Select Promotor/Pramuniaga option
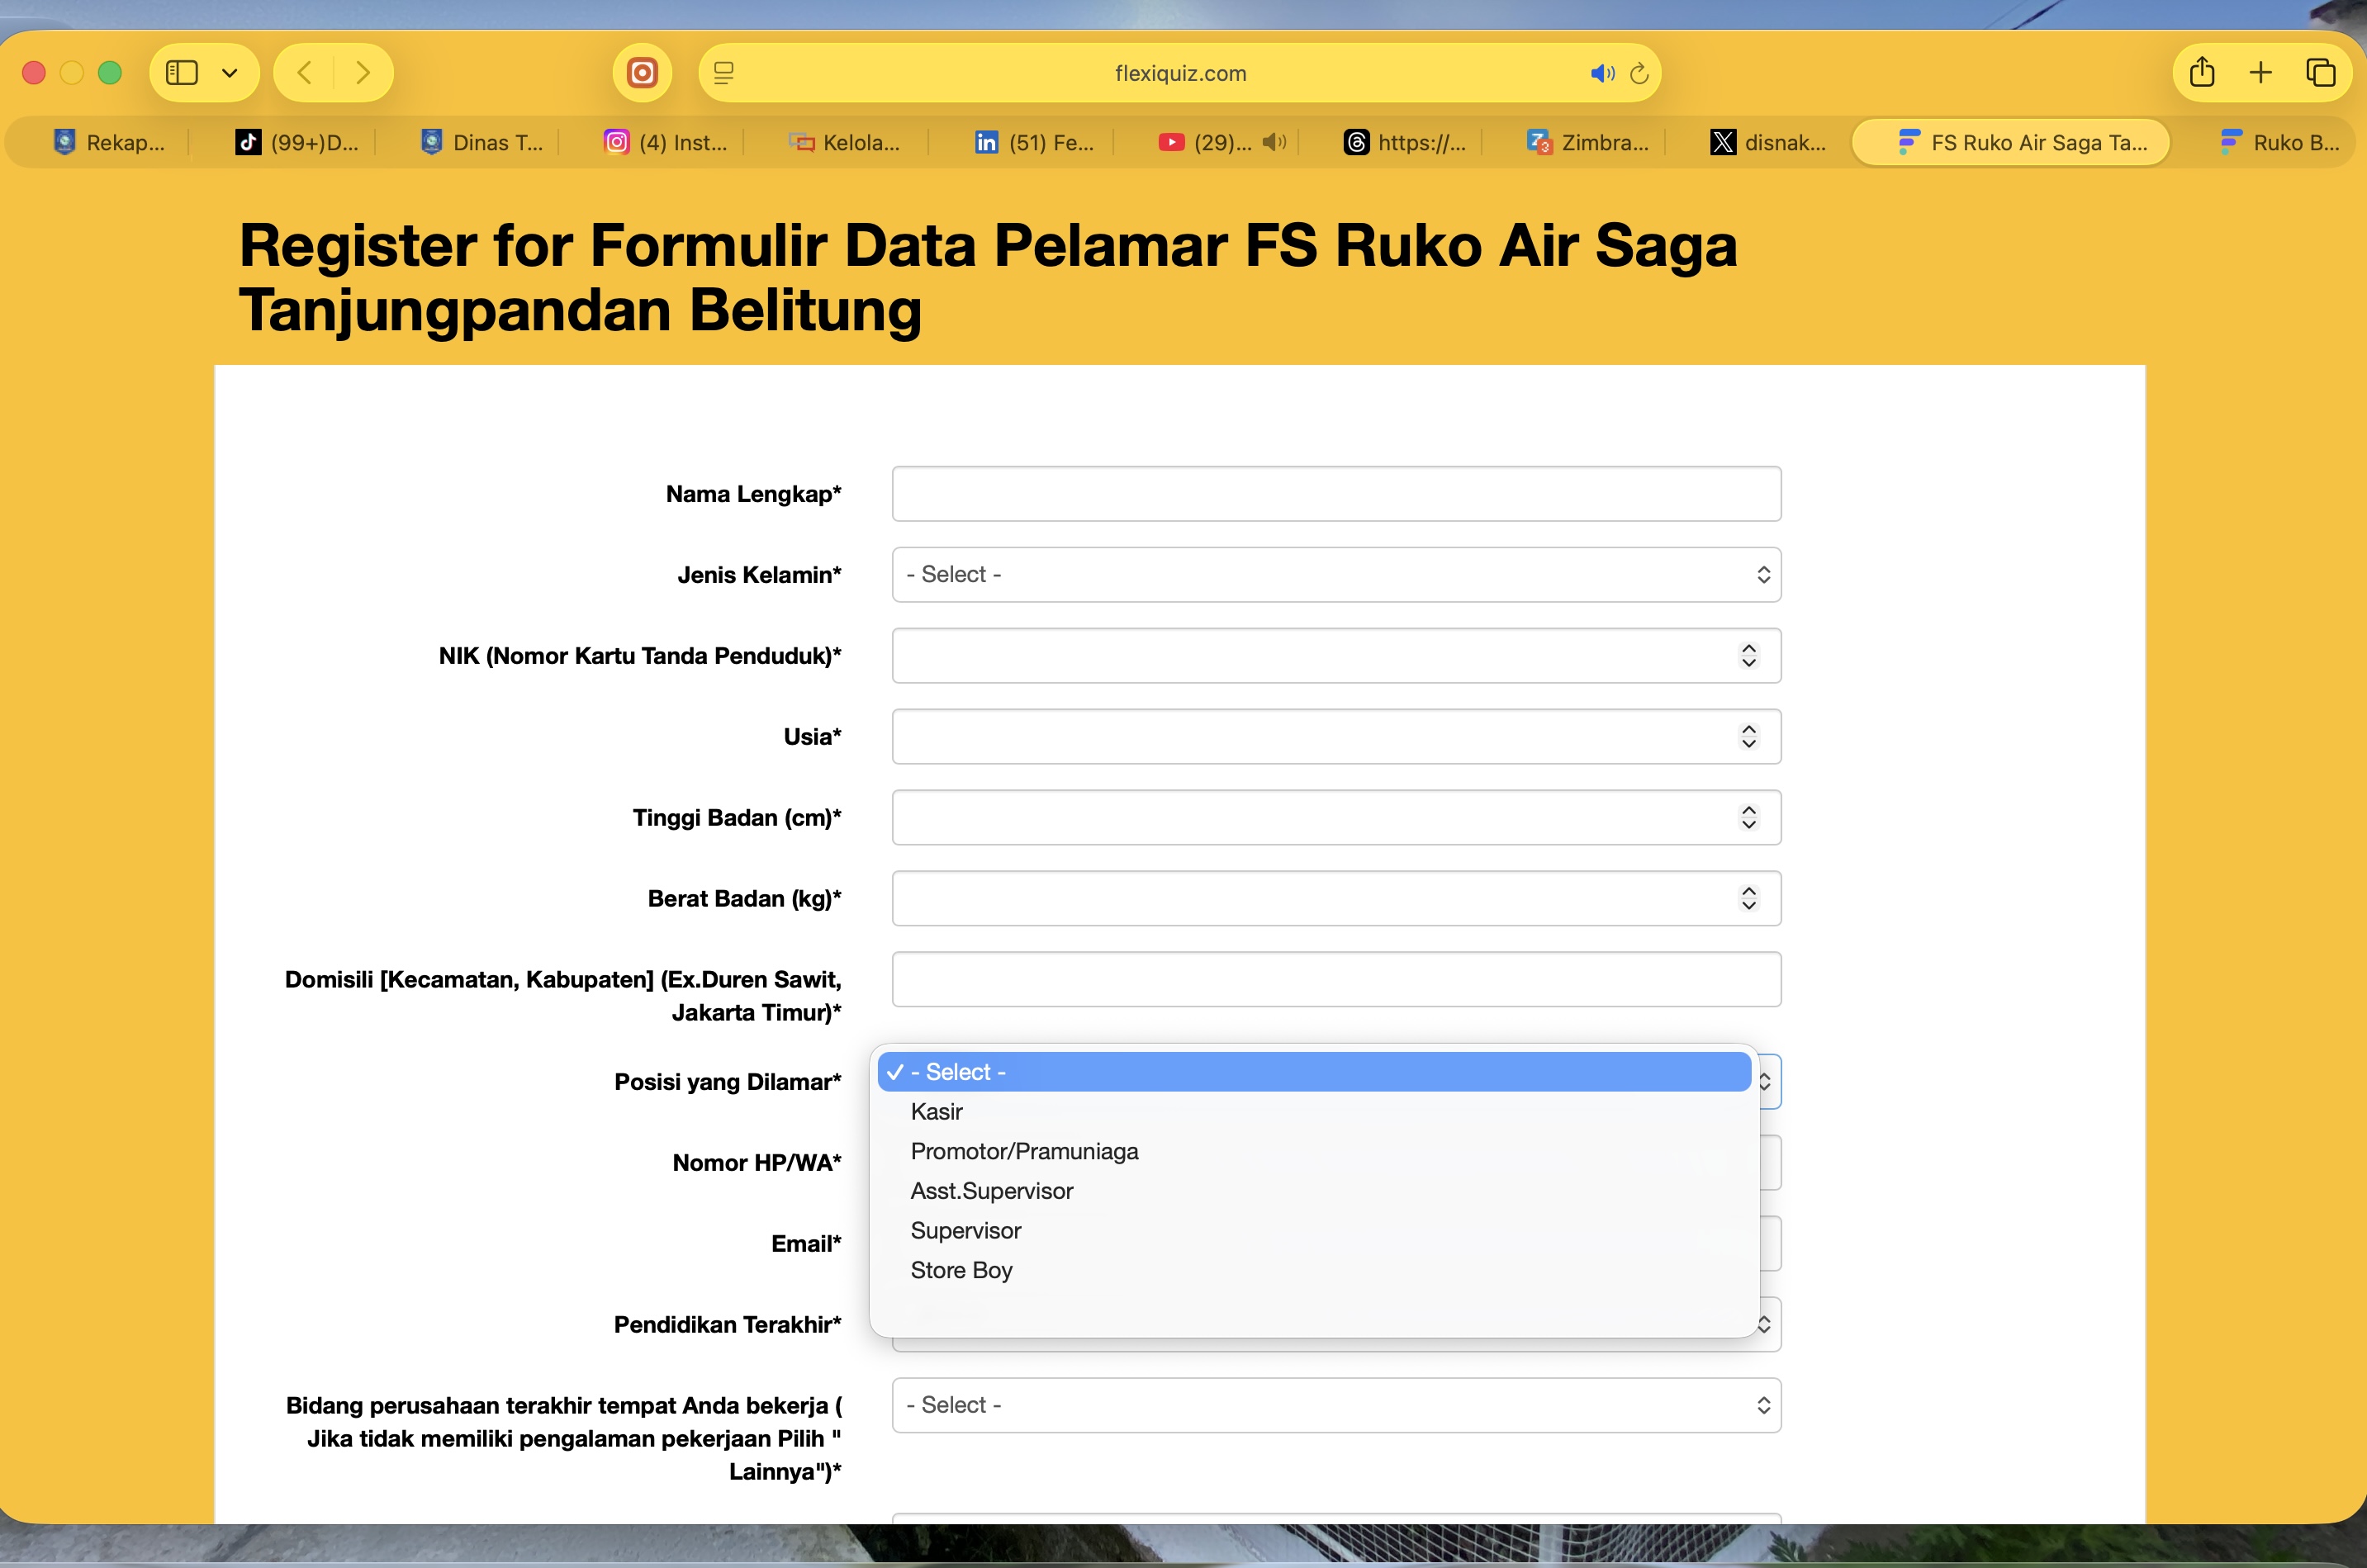2367x1568 pixels. point(1024,1152)
